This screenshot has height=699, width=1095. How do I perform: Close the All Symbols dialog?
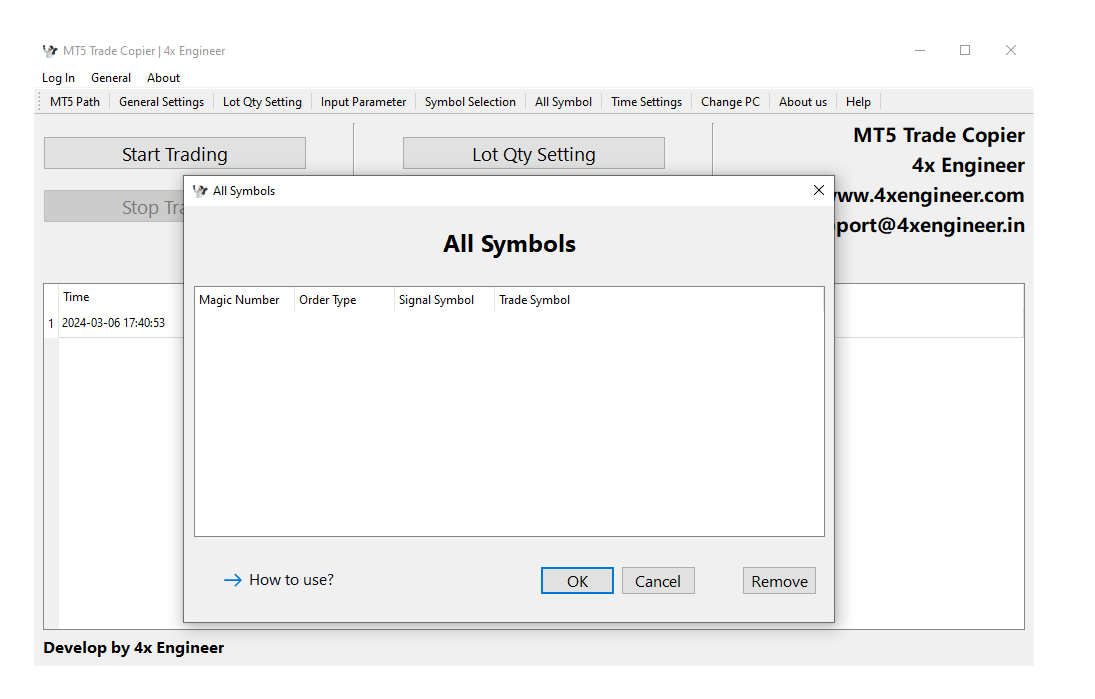coord(818,190)
